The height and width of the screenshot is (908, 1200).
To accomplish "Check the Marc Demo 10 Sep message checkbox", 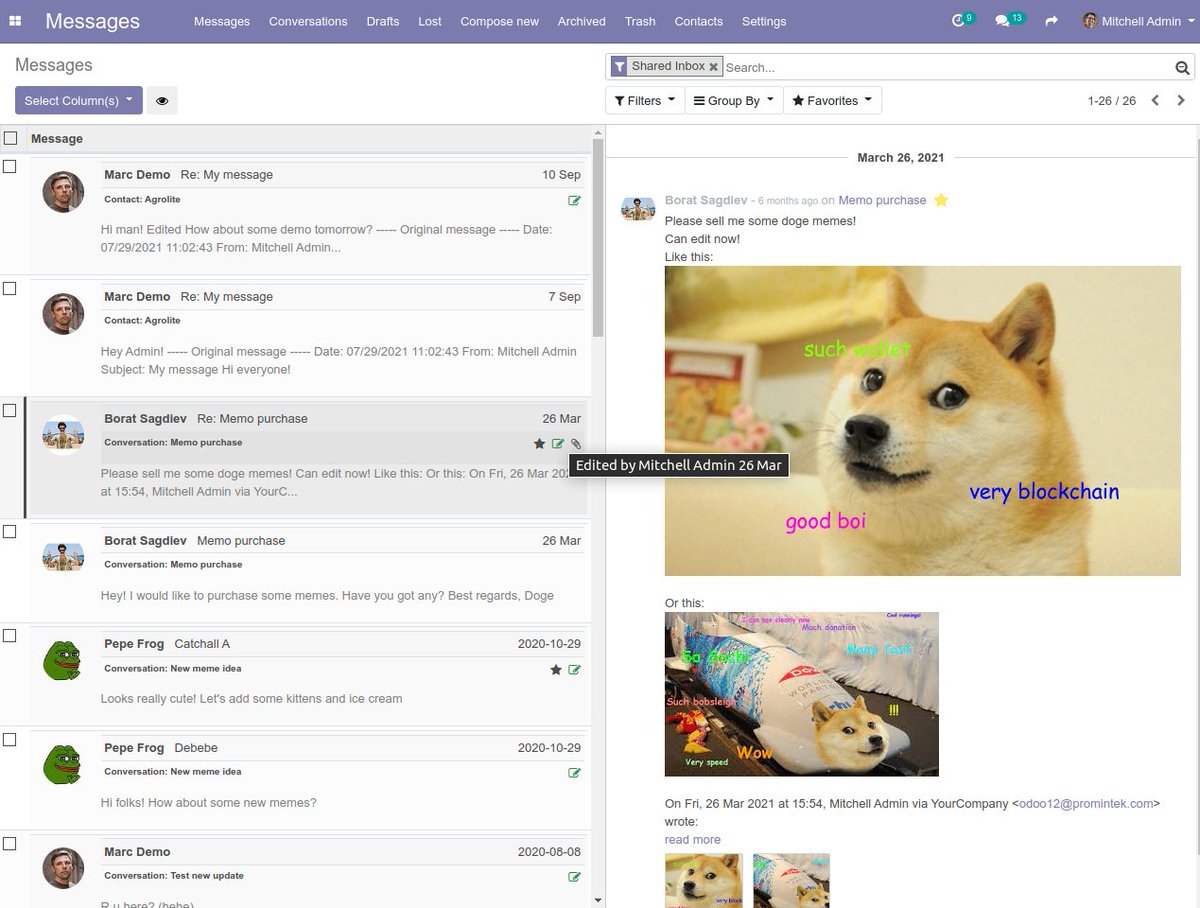I will click(9, 166).
